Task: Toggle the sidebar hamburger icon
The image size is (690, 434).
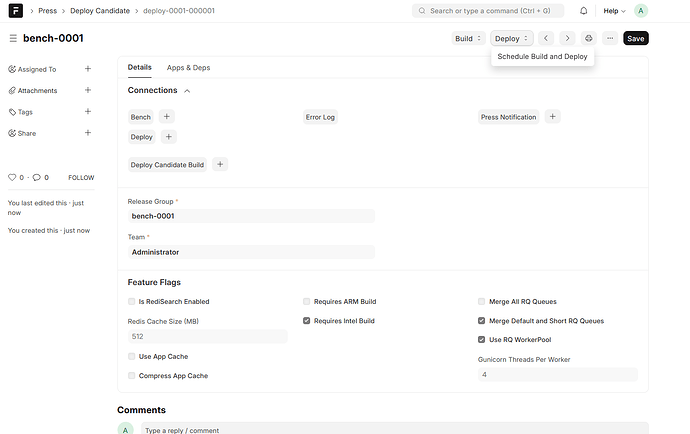Action: coord(13,38)
